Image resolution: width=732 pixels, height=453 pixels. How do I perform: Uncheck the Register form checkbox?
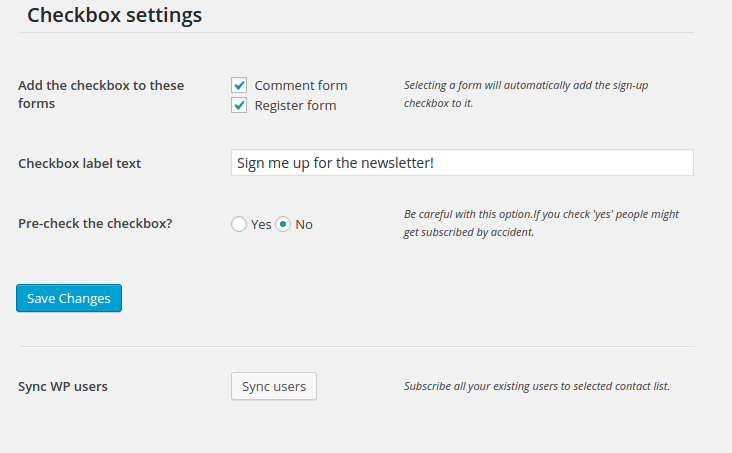click(x=239, y=105)
